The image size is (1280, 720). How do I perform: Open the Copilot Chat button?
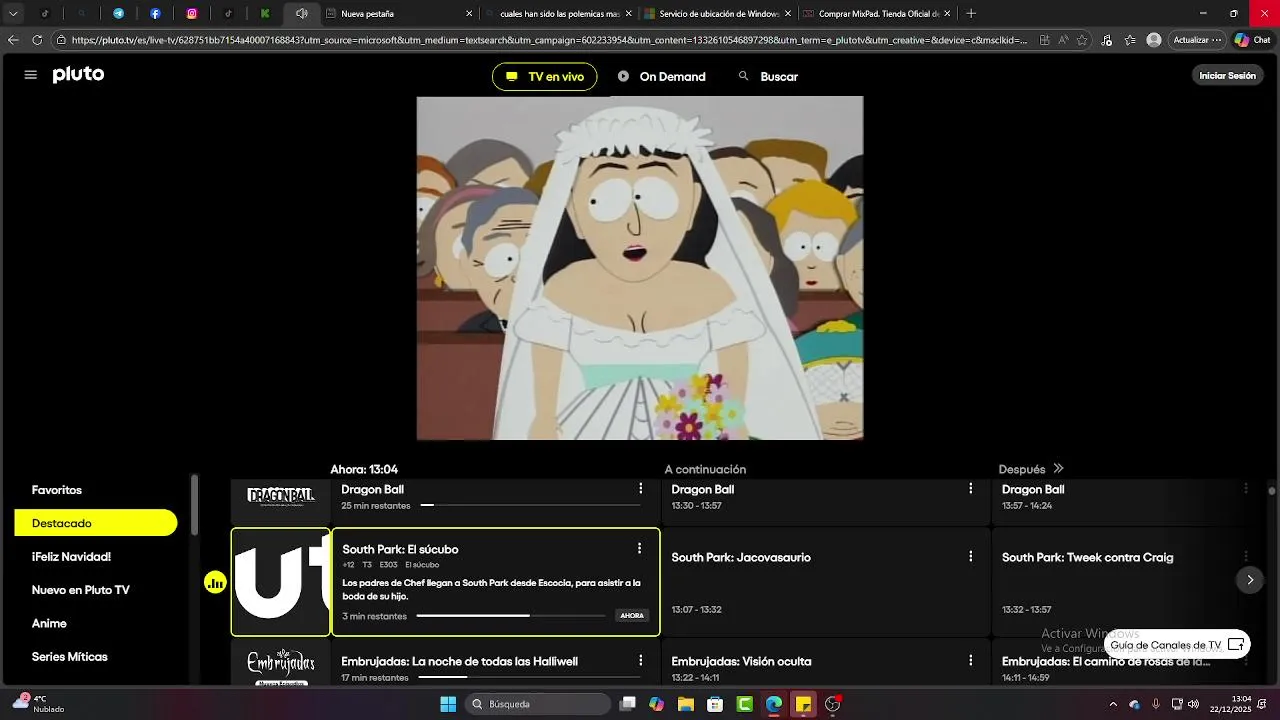1253,40
